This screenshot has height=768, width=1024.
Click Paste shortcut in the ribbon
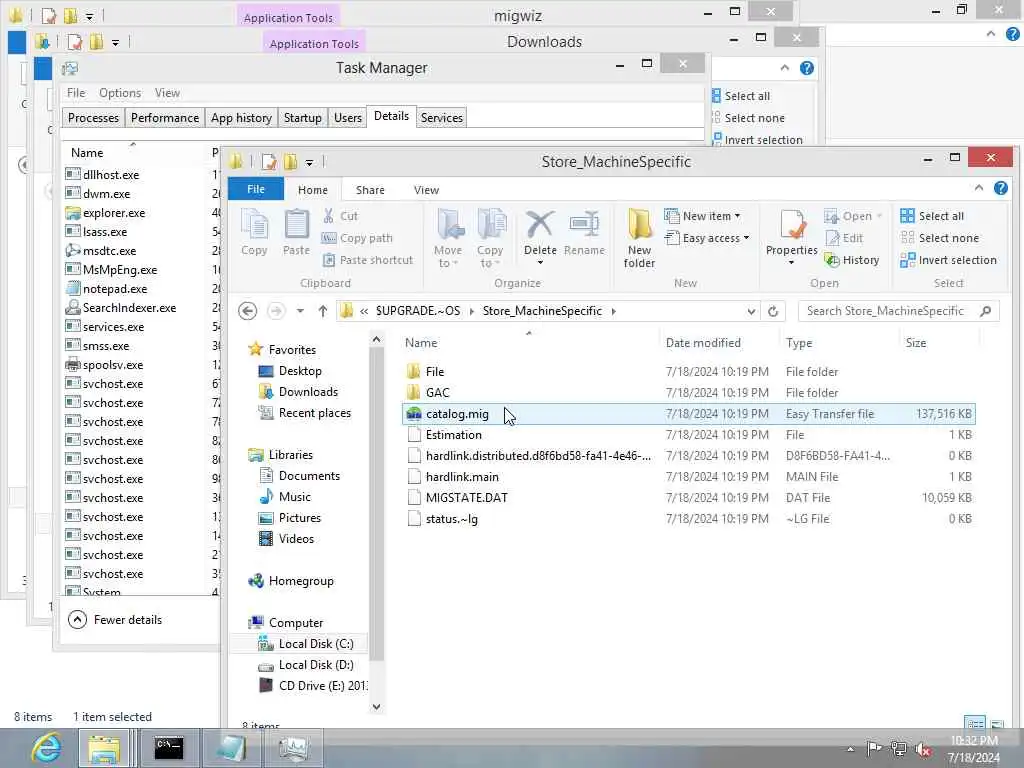tap(368, 260)
